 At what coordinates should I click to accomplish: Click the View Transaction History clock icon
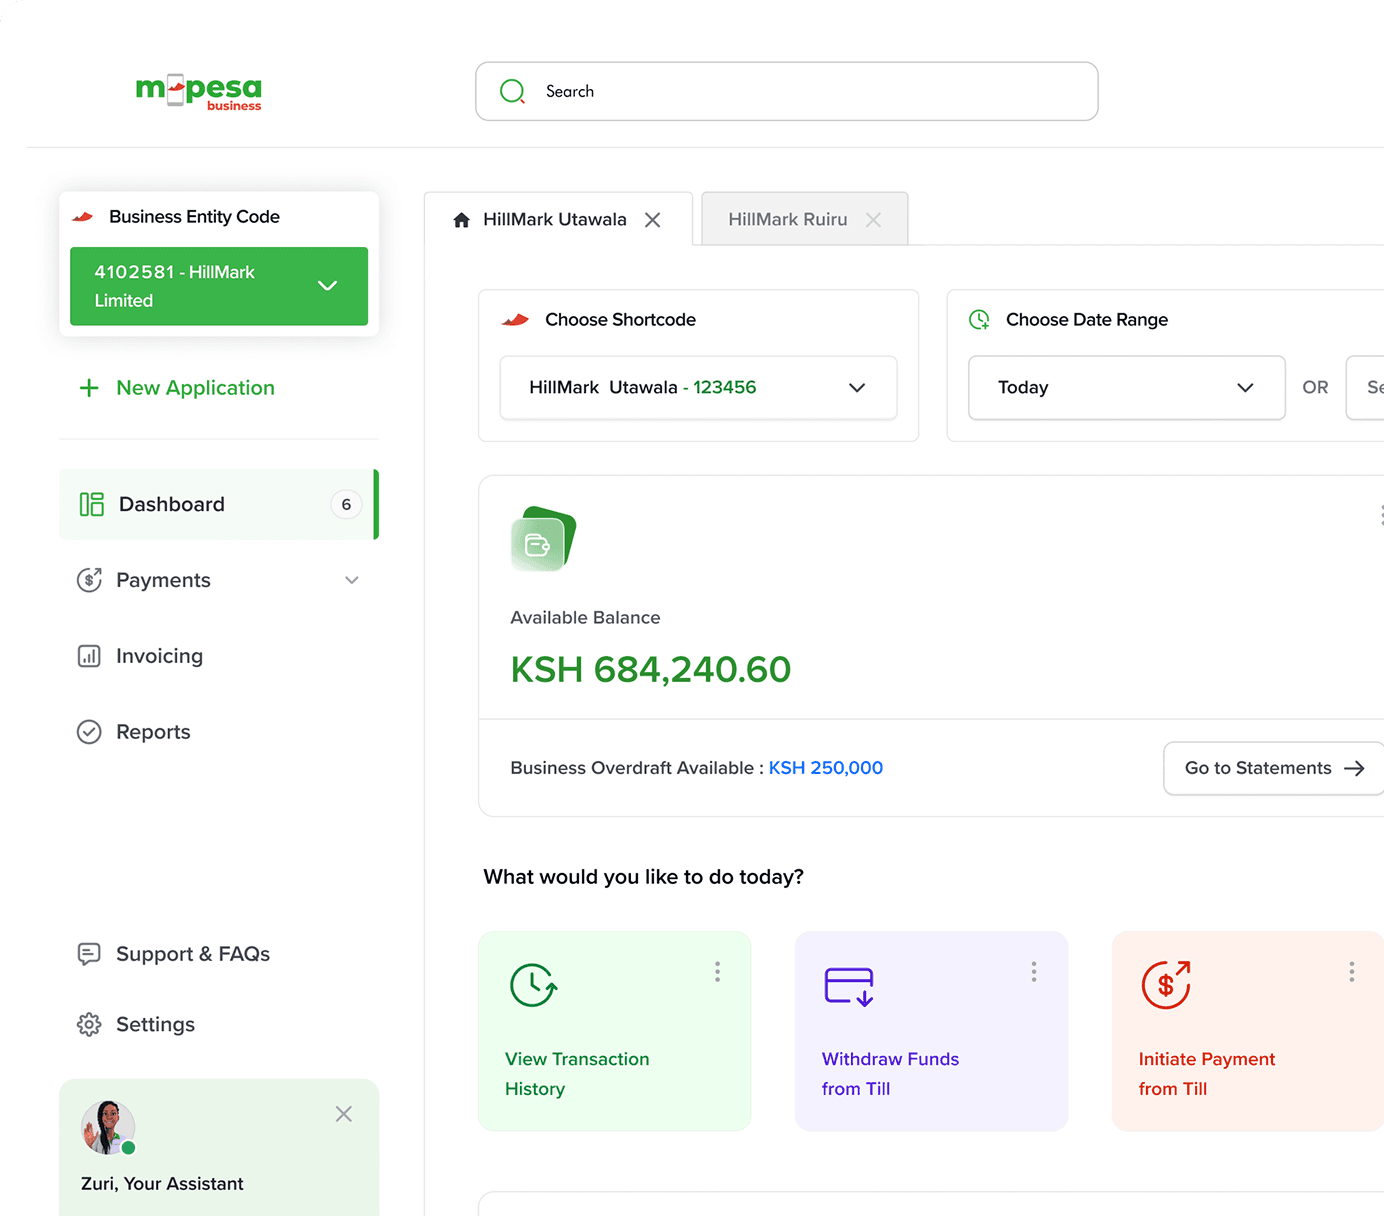coord(533,985)
